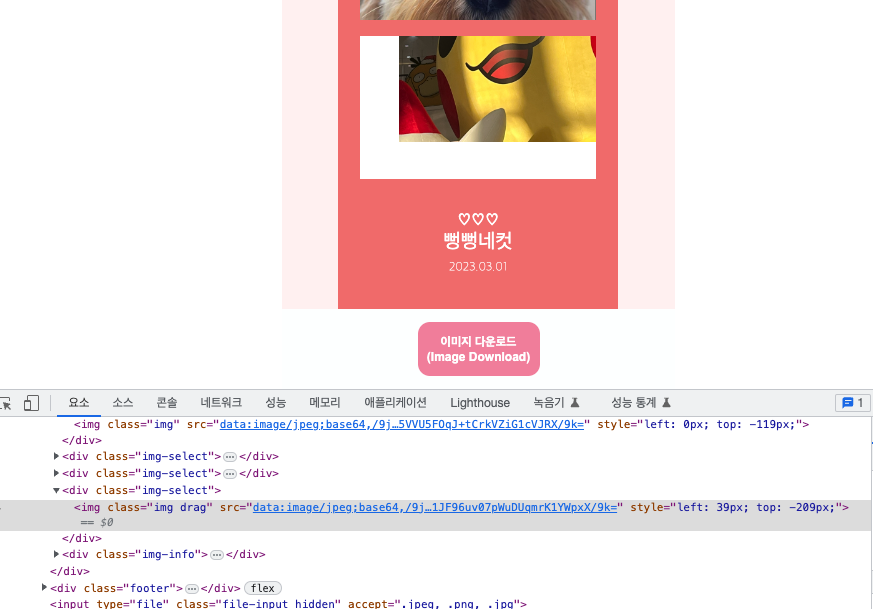The image size is (873, 609).
Task: Expand the second collapsed img-select div
Action: coord(56,473)
